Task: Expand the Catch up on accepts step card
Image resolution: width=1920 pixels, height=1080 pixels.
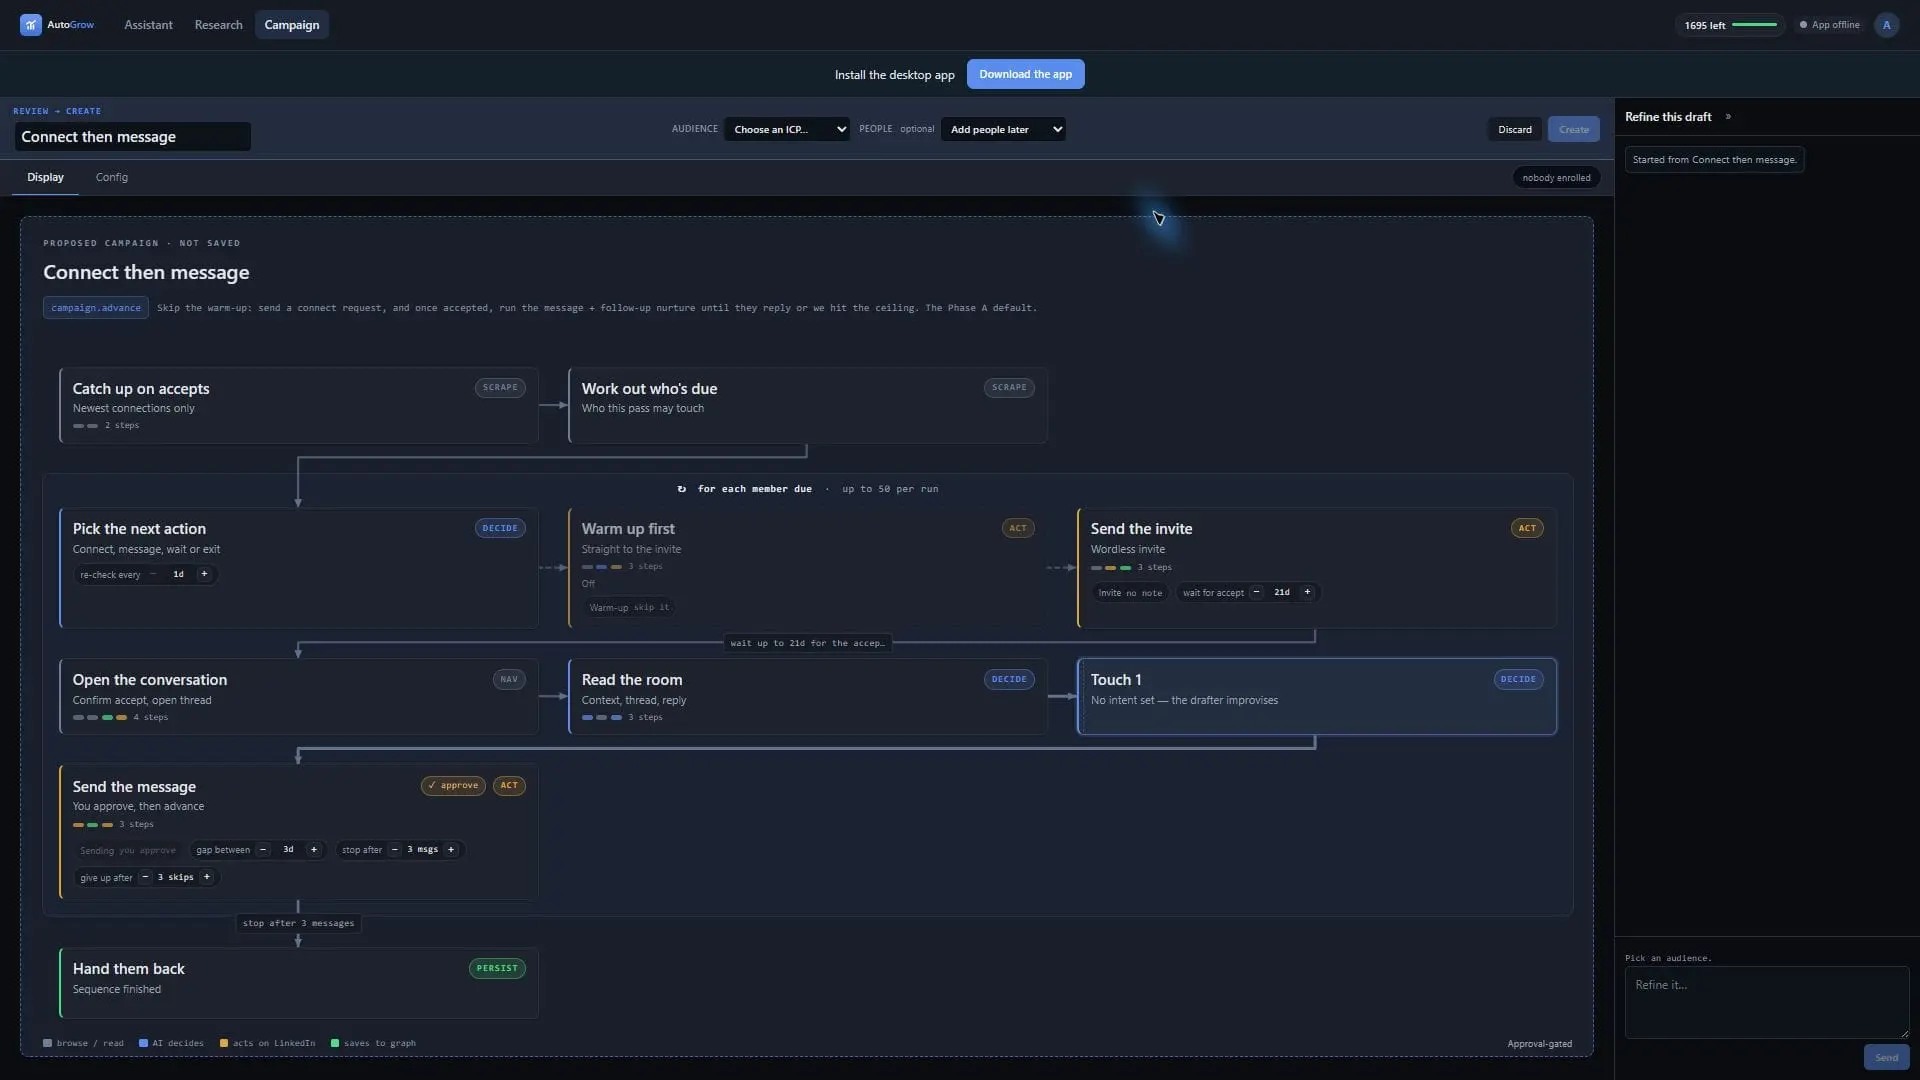Action: (299, 405)
